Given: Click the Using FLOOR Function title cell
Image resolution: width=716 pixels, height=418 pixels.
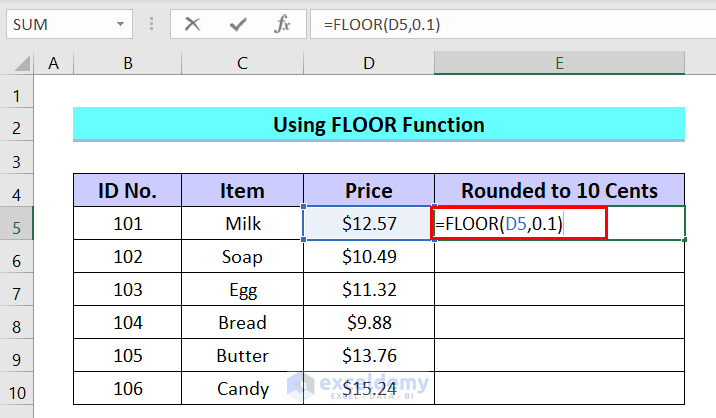Looking at the screenshot, I should click(379, 125).
